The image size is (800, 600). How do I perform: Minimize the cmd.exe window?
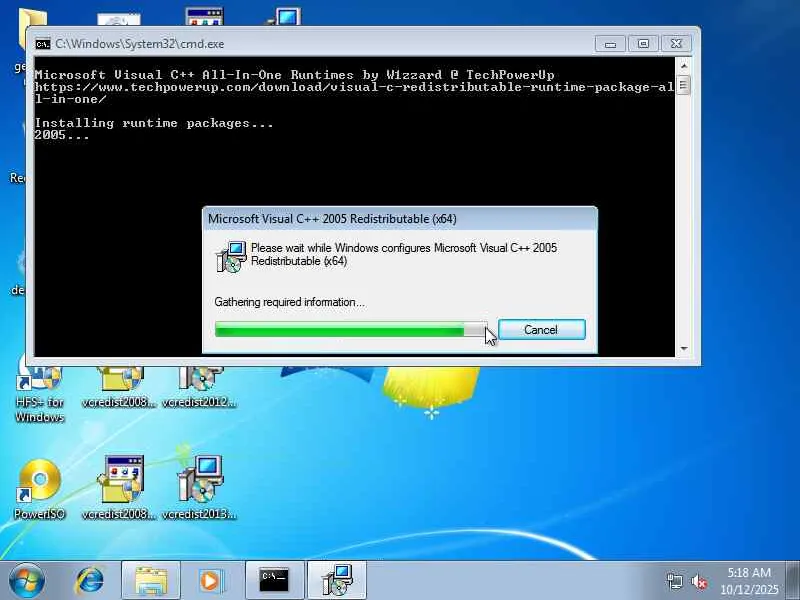click(x=610, y=44)
